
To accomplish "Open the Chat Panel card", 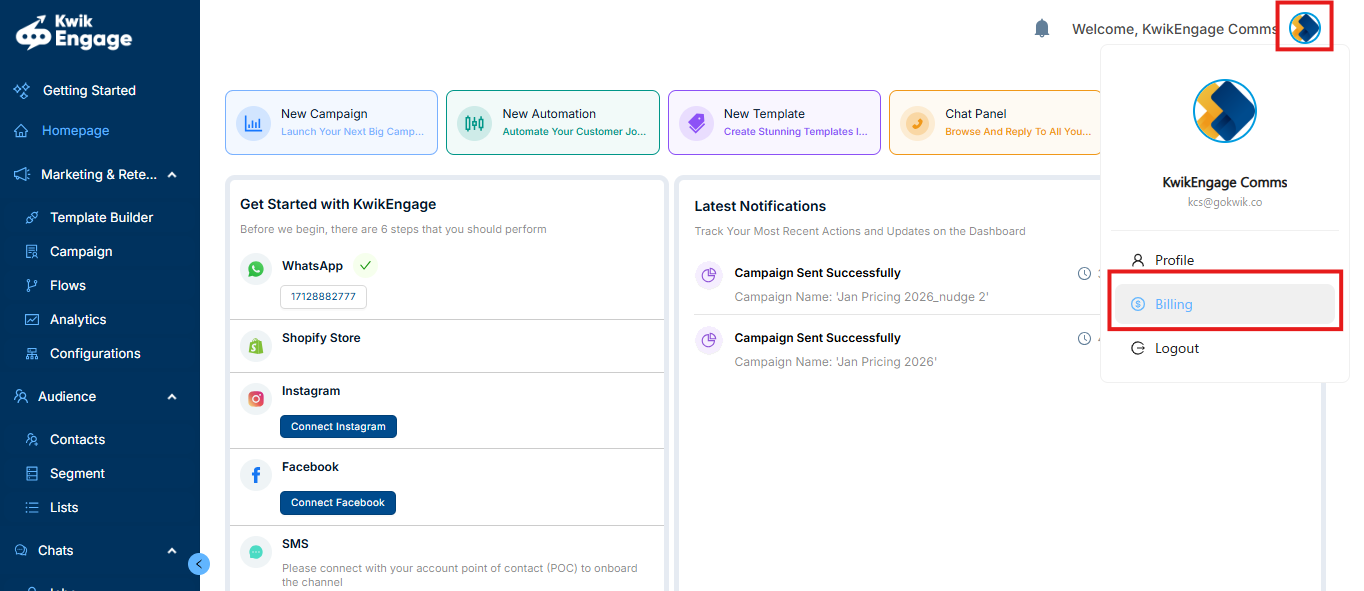I will coord(995,123).
